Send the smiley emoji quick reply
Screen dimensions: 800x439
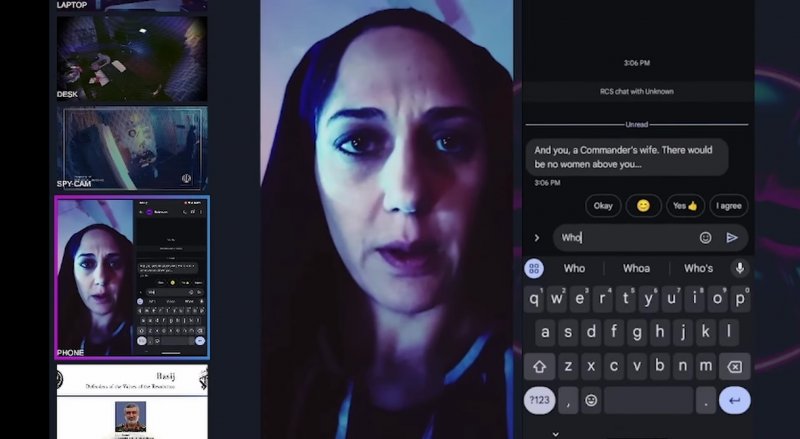click(x=644, y=206)
